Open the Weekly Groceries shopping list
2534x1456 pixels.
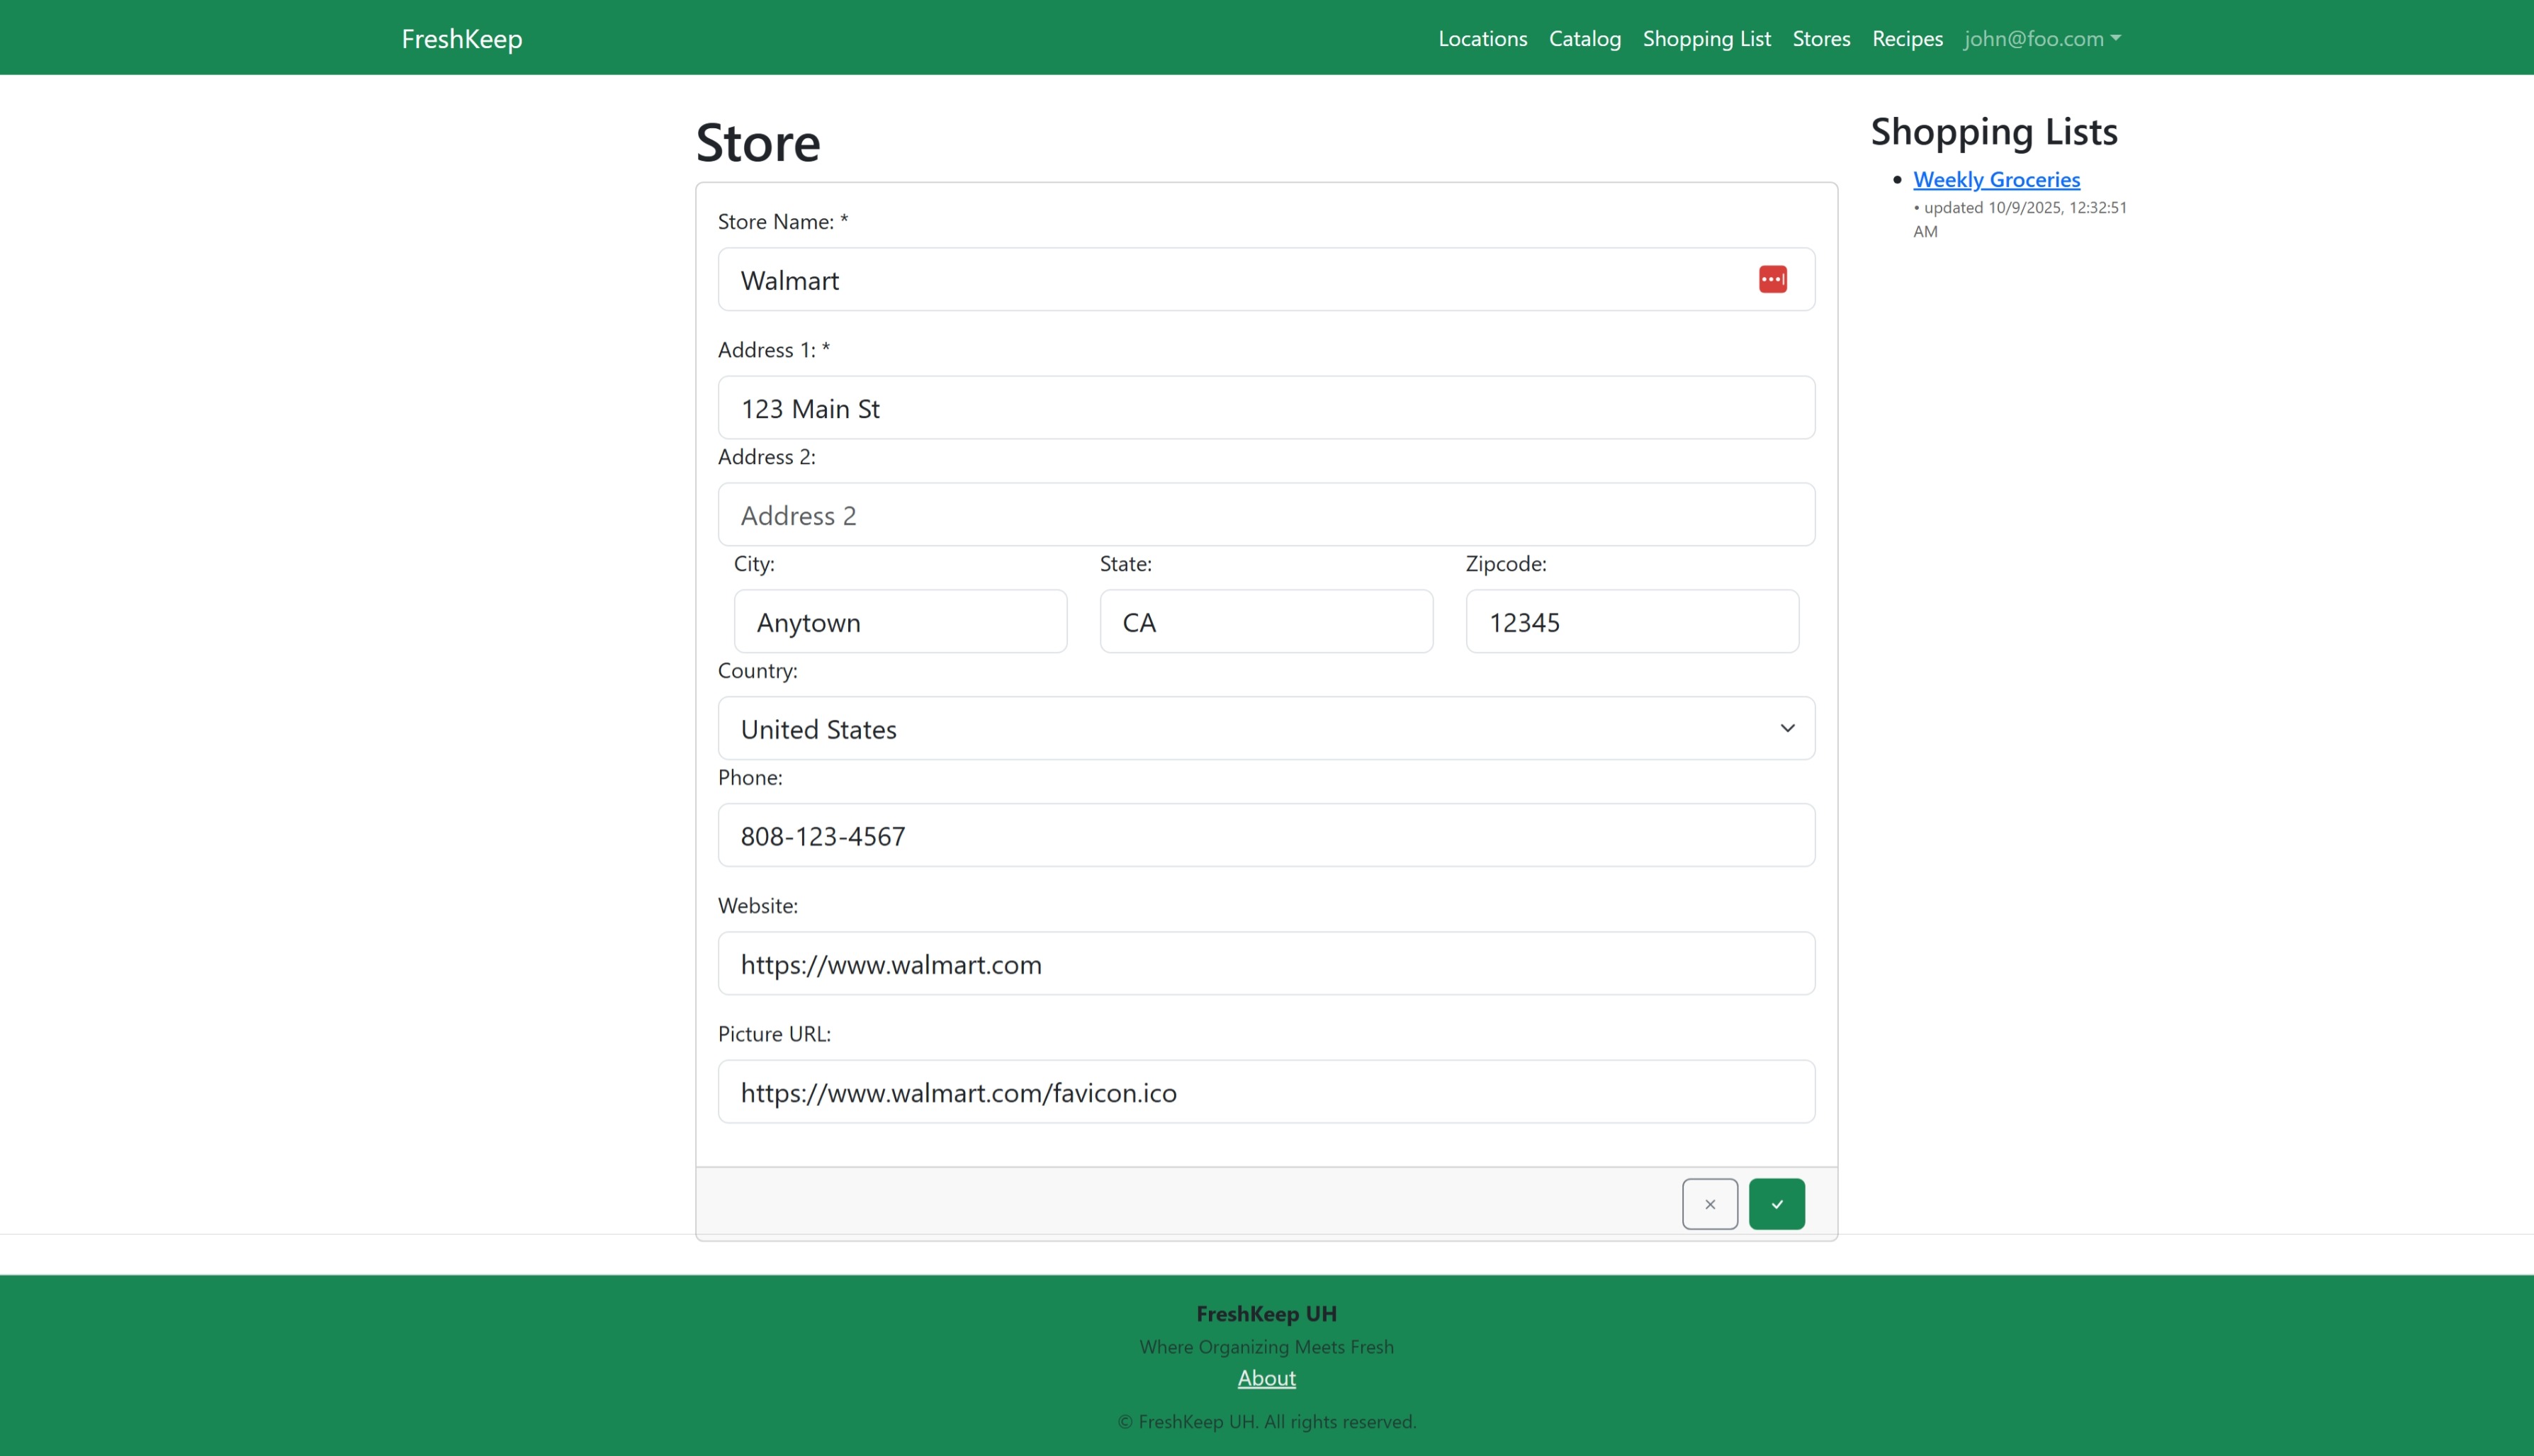click(1996, 179)
